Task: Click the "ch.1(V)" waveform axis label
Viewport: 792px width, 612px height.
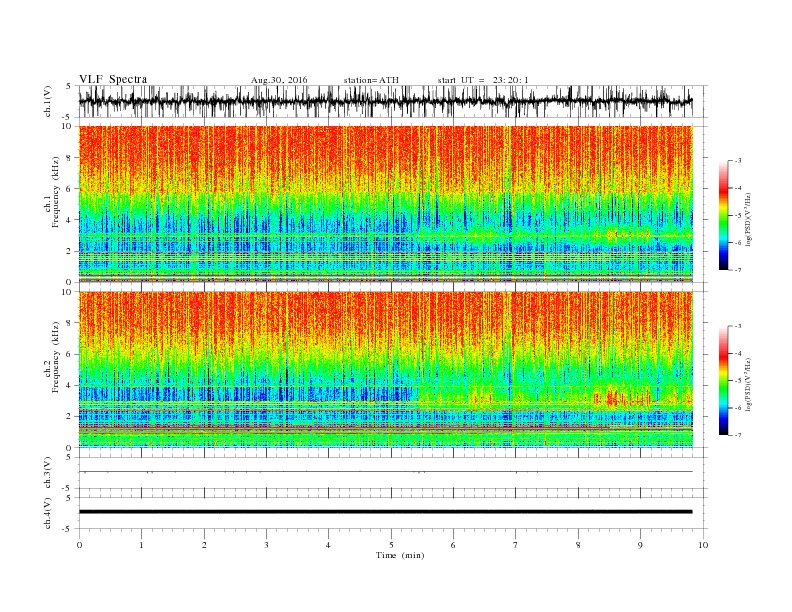Action: coord(48,101)
